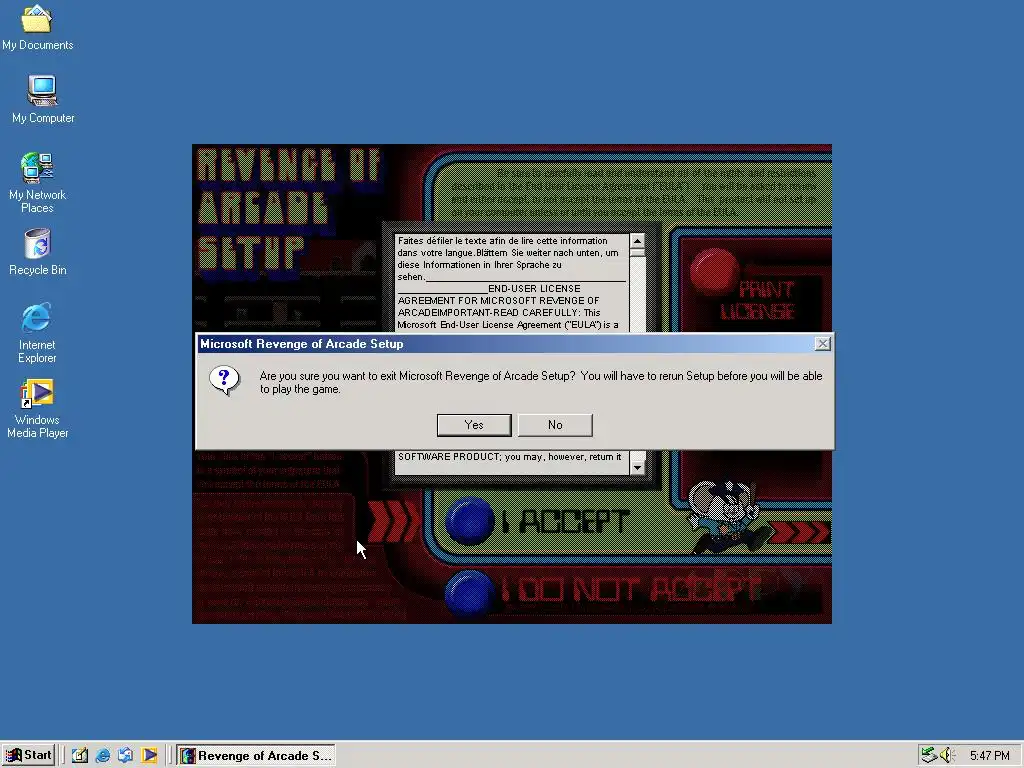Close the exit confirmation dialog
Screen dimensions: 1024x768
pos(823,344)
